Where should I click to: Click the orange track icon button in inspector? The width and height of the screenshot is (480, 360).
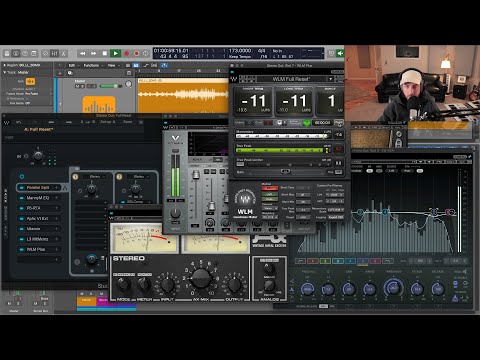point(30,81)
